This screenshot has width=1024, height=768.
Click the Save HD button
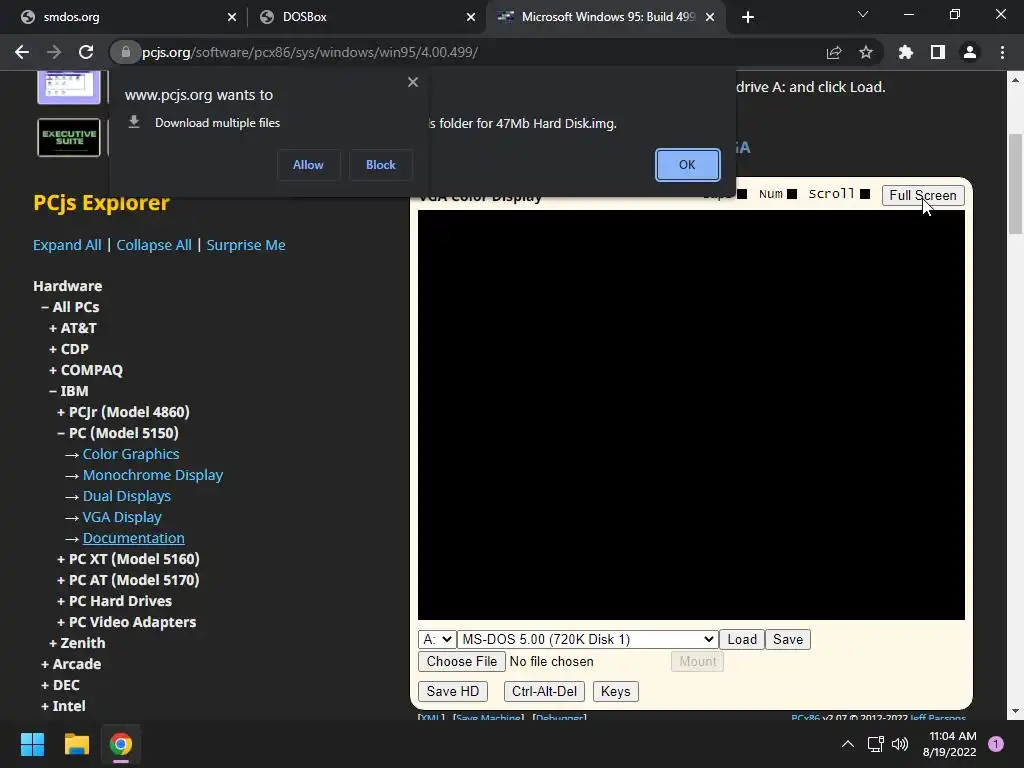[x=453, y=692]
